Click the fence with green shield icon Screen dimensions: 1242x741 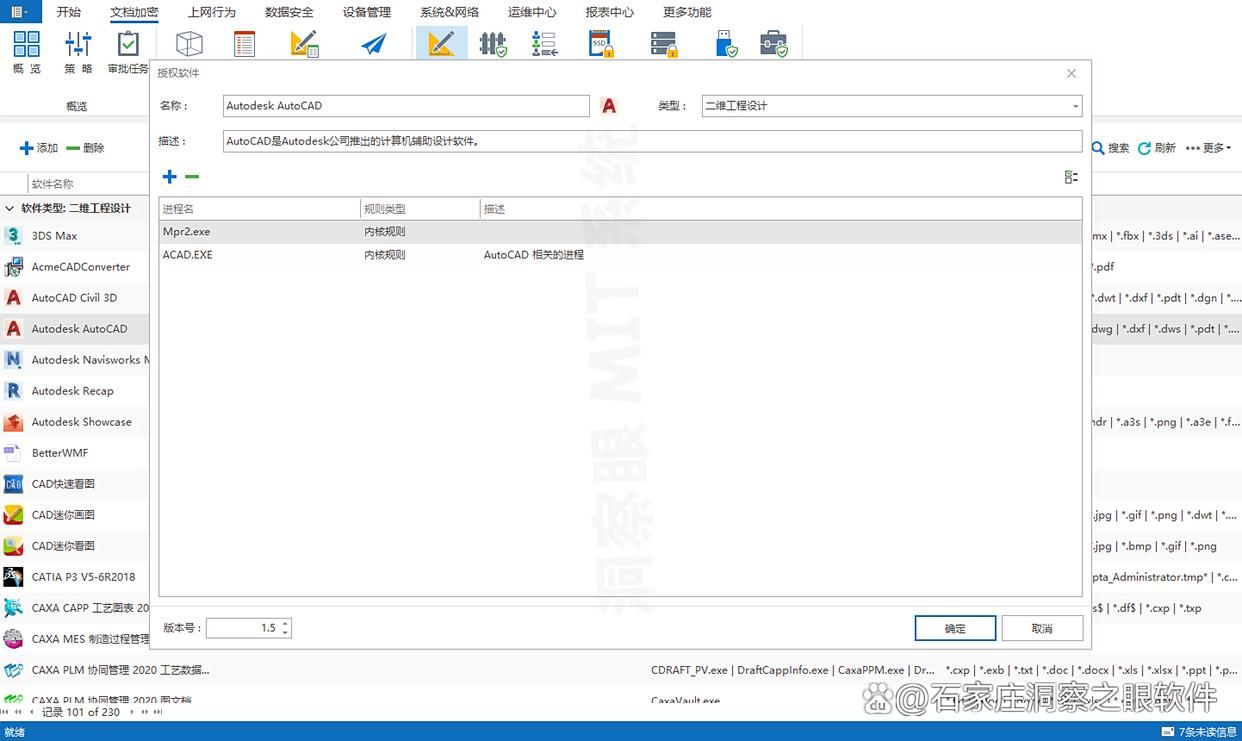[493, 44]
